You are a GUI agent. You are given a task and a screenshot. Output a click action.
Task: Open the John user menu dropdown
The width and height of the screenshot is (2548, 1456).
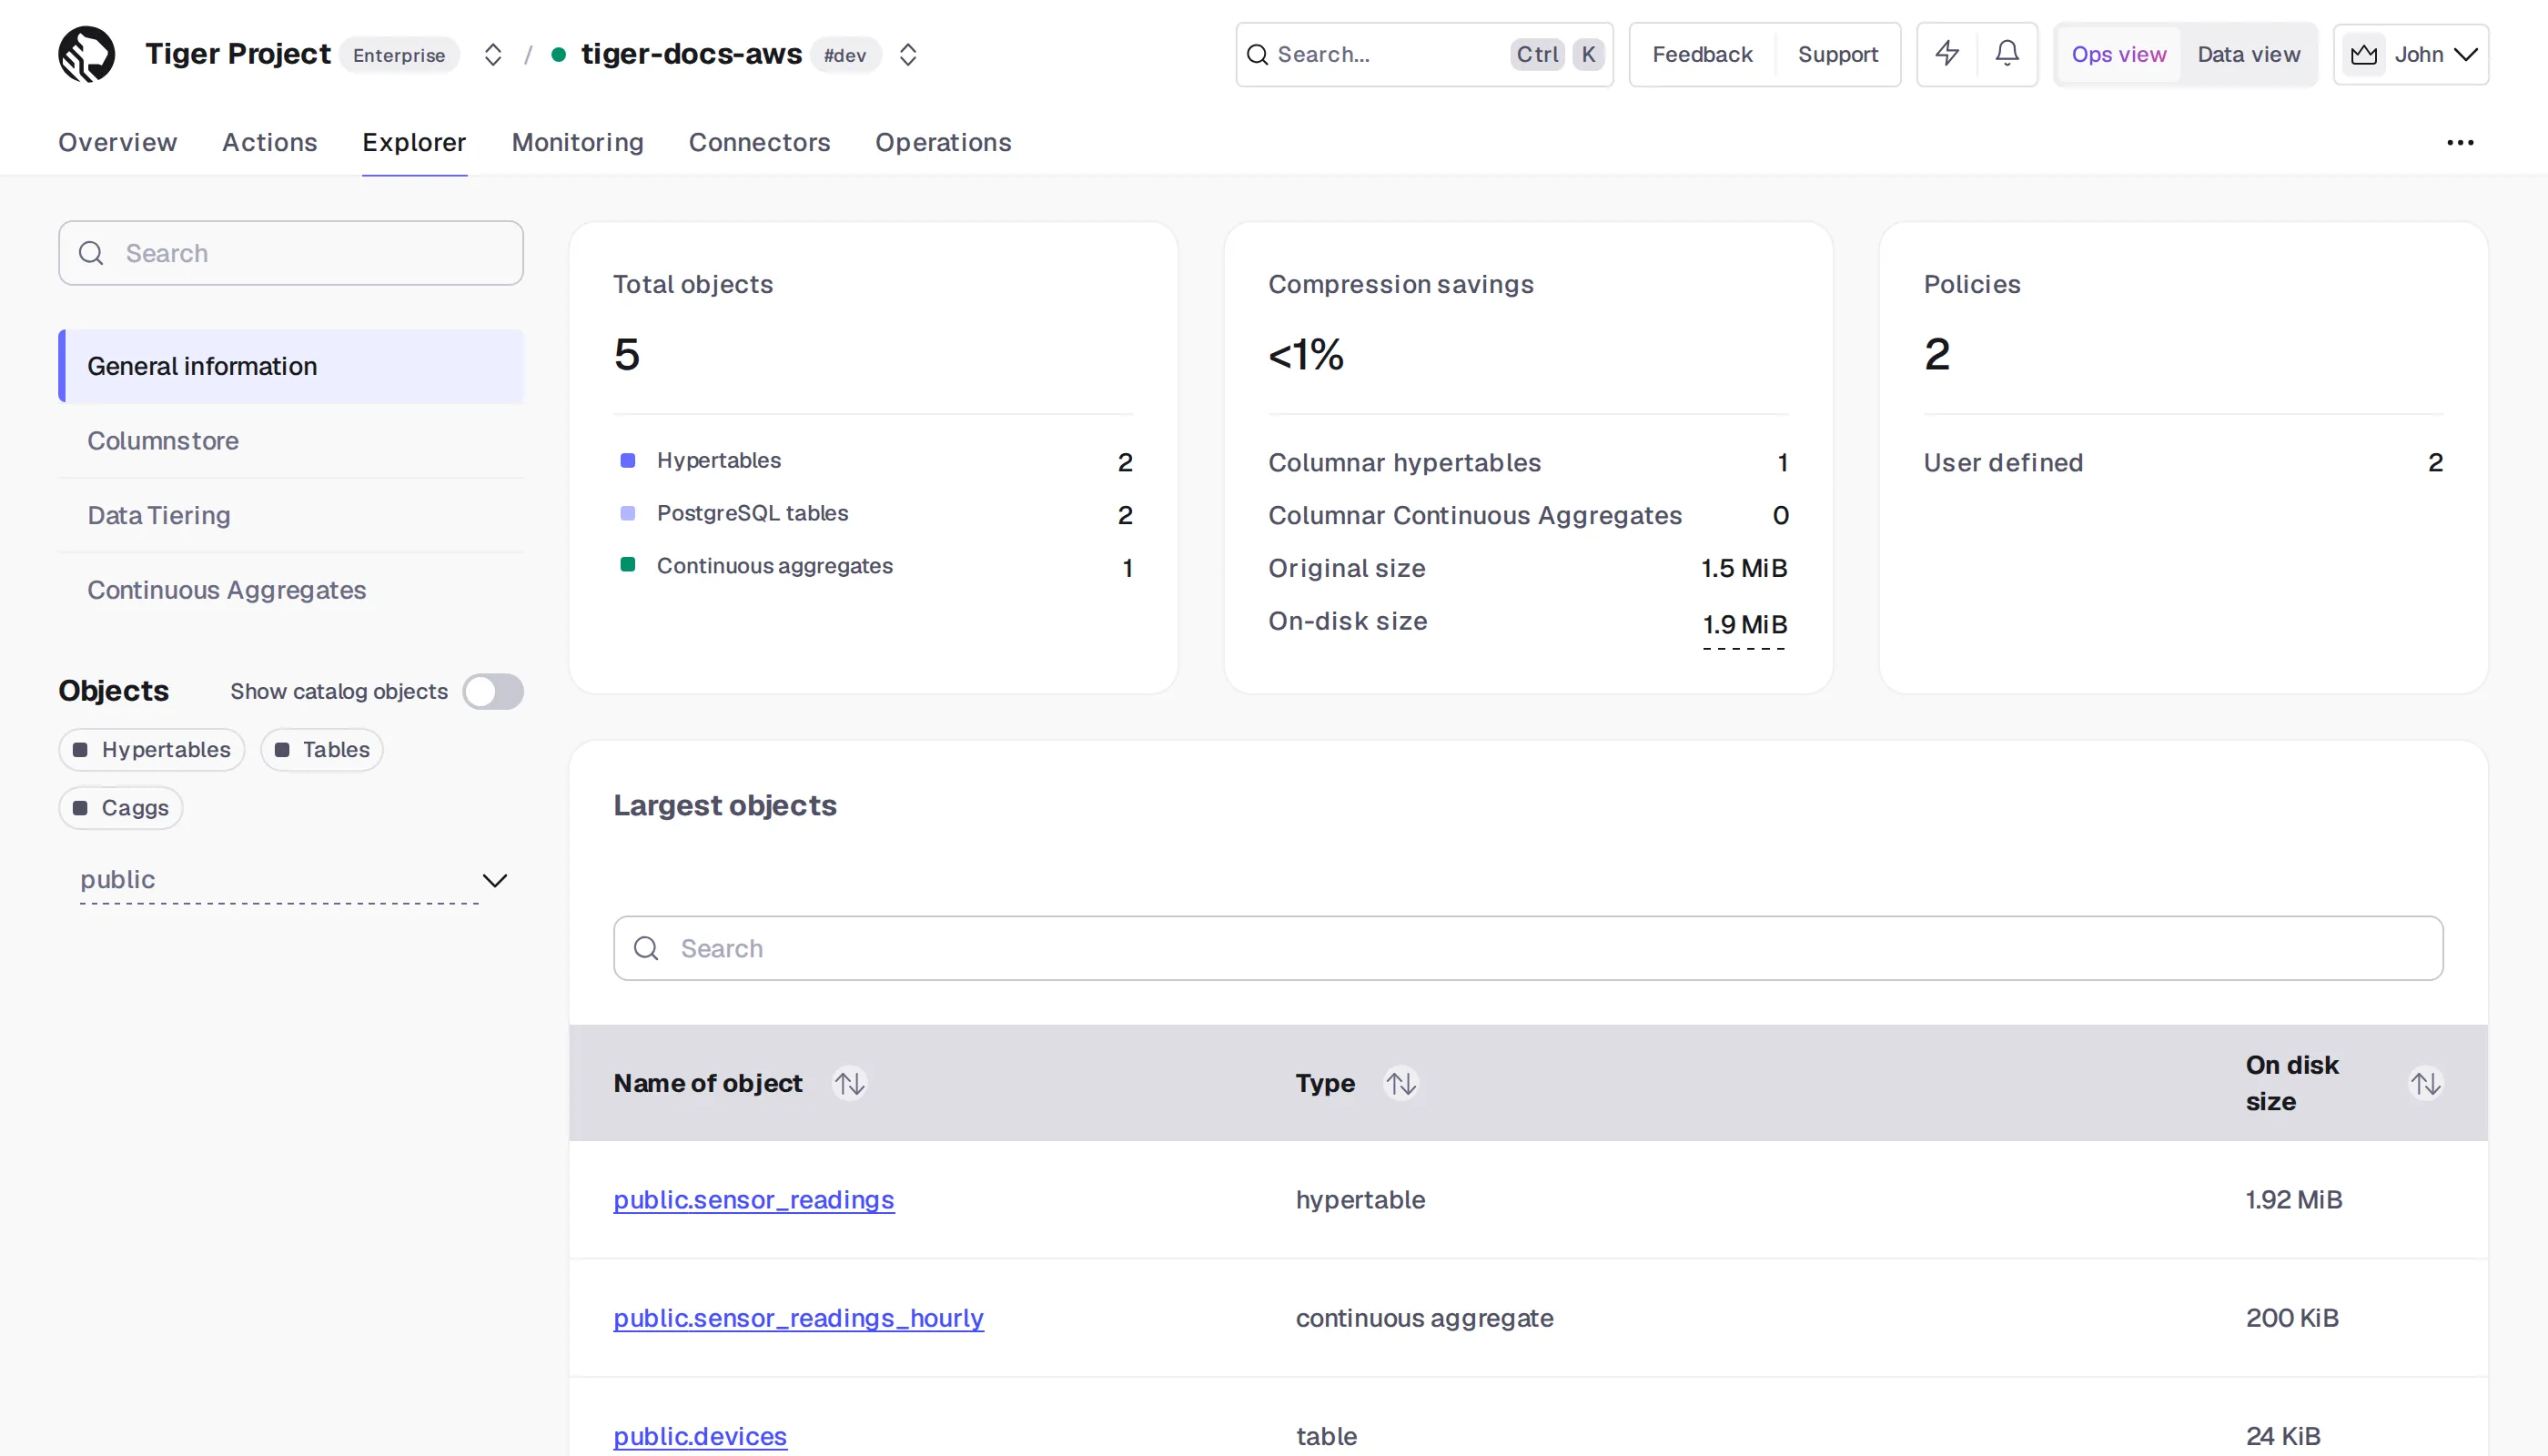[2411, 54]
